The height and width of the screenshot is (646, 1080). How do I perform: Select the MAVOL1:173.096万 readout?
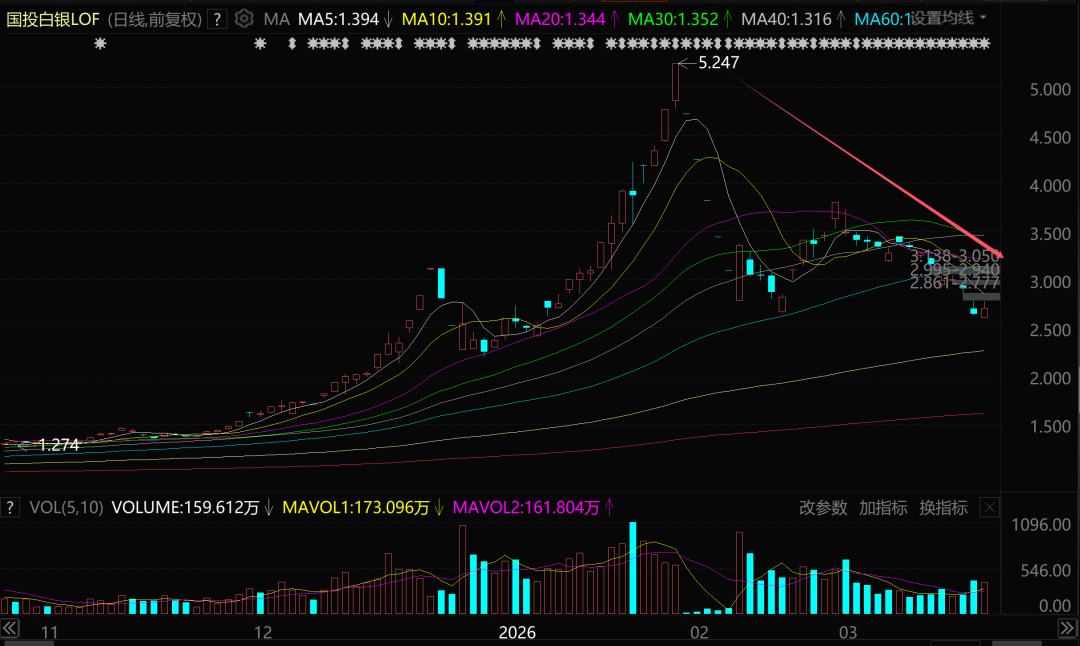(356, 508)
